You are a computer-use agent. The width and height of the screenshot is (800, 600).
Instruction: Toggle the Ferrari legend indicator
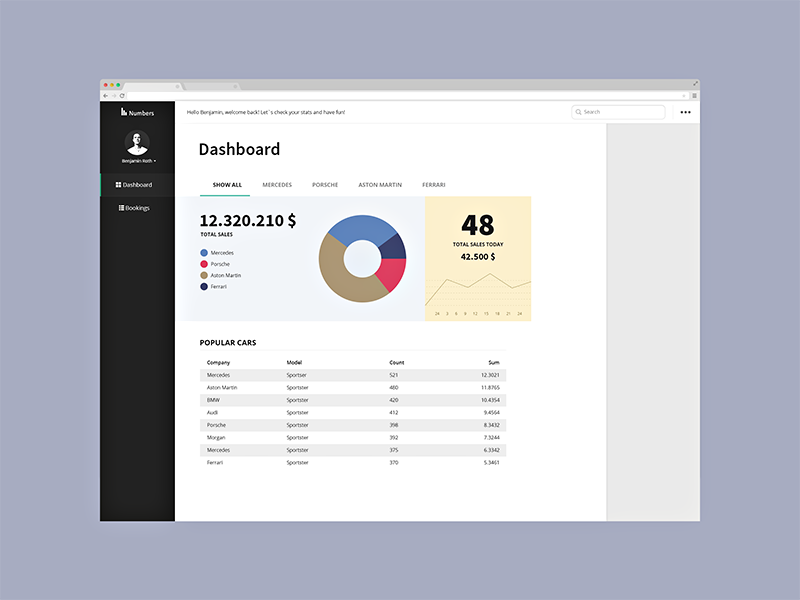204,287
